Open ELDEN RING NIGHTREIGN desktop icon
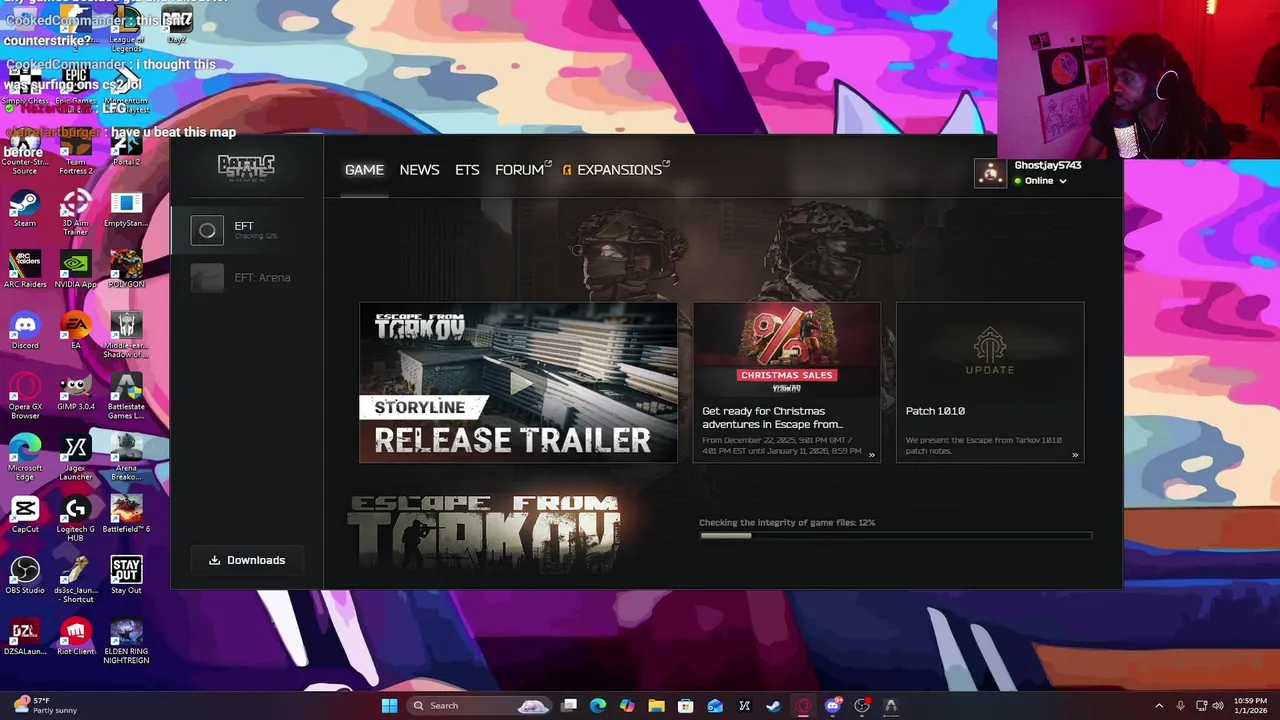The image size is (1280, 720). pos(126,640)
